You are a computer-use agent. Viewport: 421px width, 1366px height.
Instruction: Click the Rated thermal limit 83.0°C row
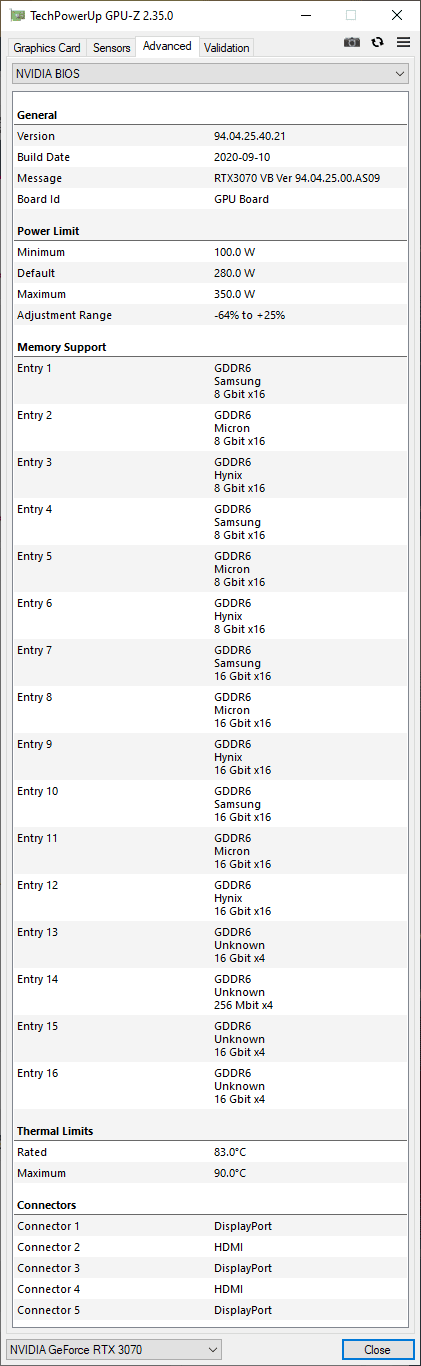click(210, 1152)
